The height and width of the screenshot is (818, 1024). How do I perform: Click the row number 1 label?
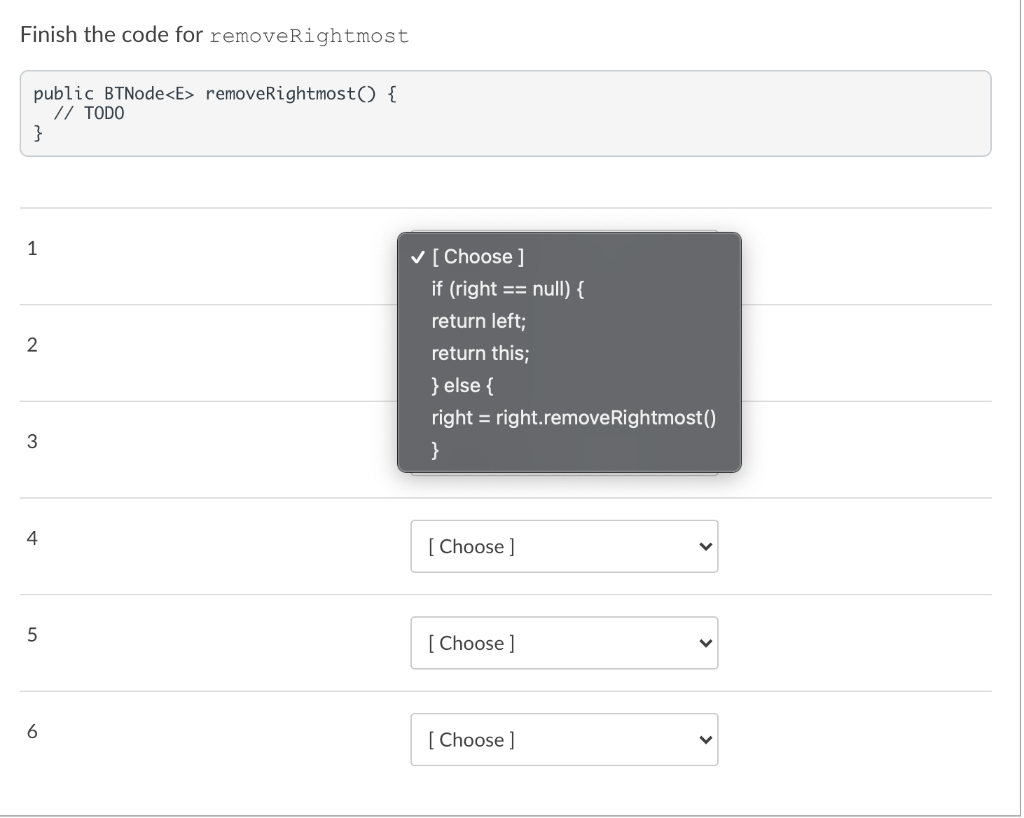coord(31,248)
